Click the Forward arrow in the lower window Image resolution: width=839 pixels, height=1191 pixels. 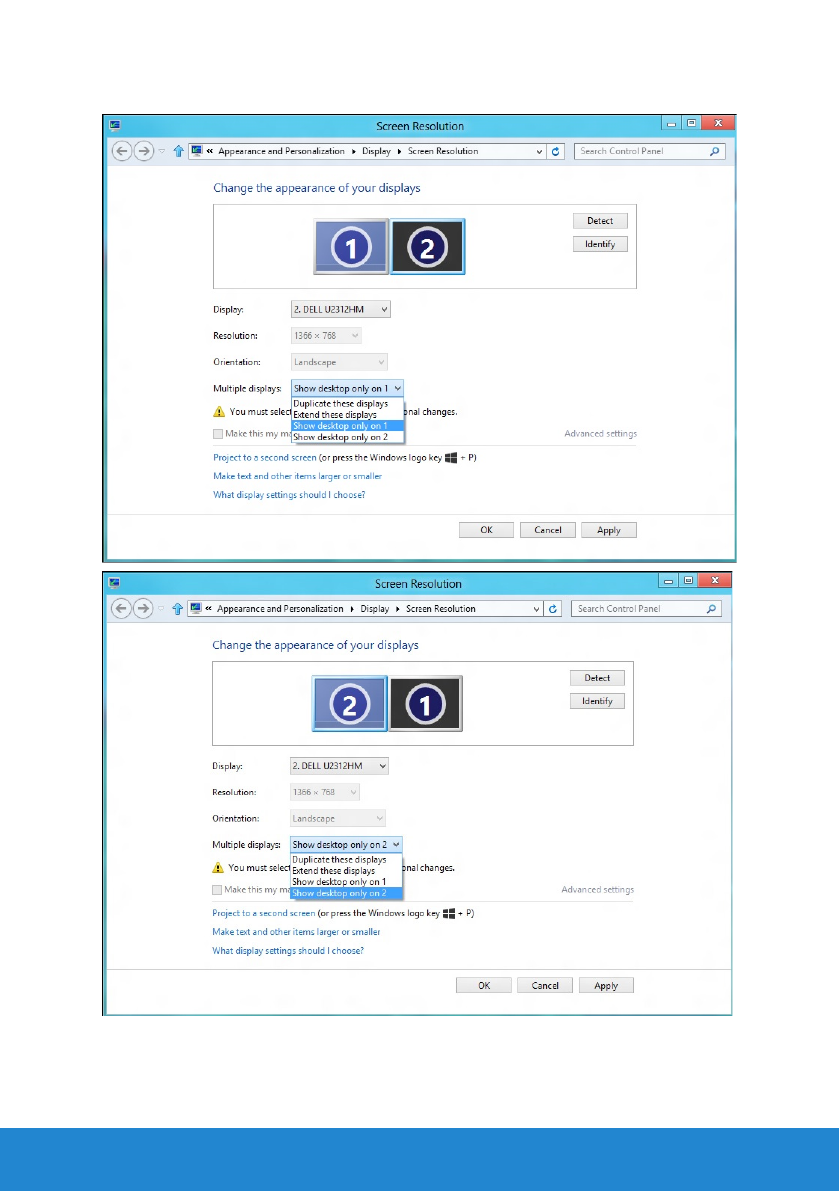tap(143, 609)
